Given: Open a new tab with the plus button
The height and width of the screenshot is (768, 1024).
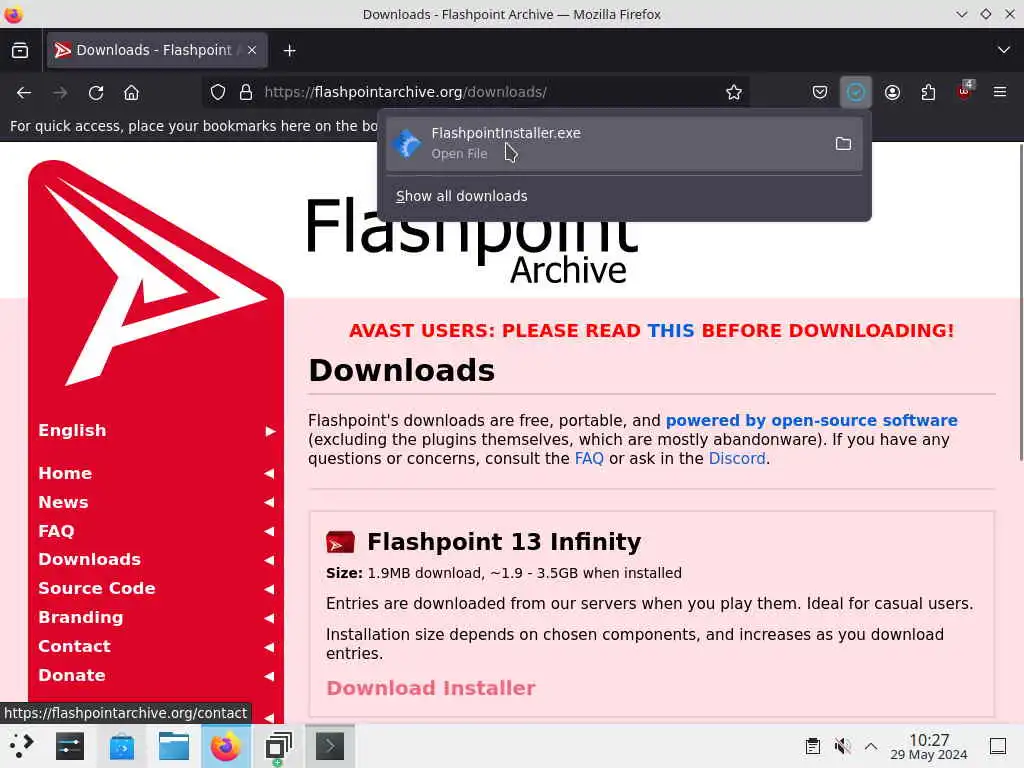Looking at the screenshot, I should [289, 50].
